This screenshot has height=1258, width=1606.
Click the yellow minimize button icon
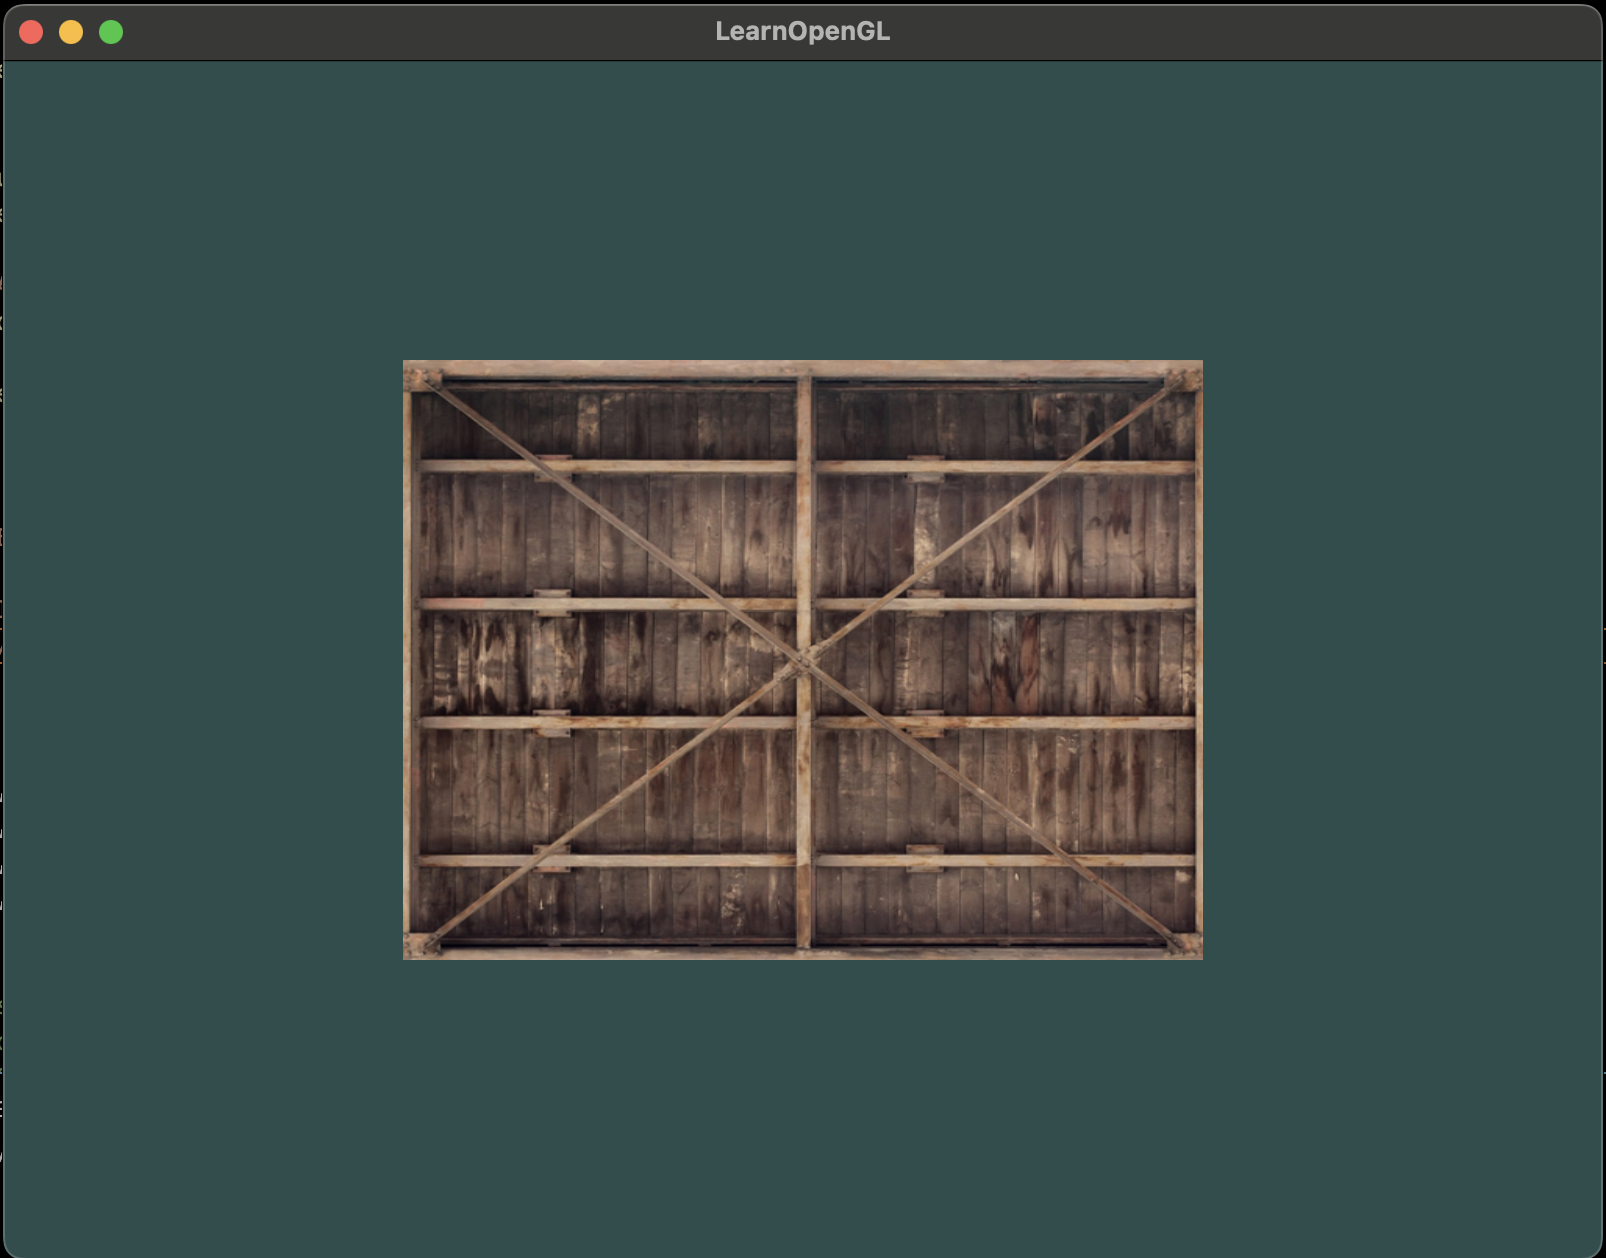click(x=70, y=32)
